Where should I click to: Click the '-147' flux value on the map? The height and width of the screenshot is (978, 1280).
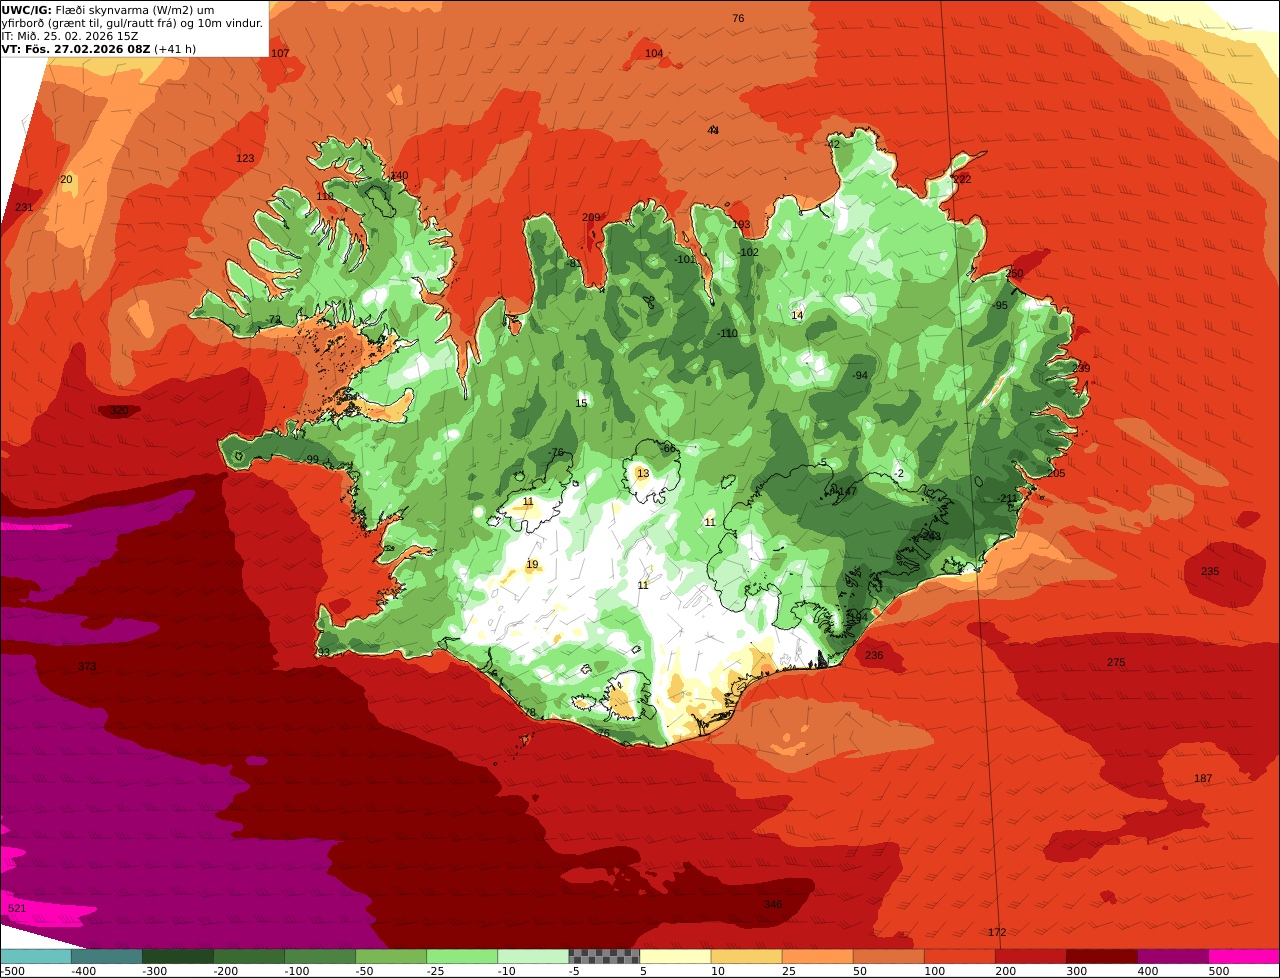[846, 491]
